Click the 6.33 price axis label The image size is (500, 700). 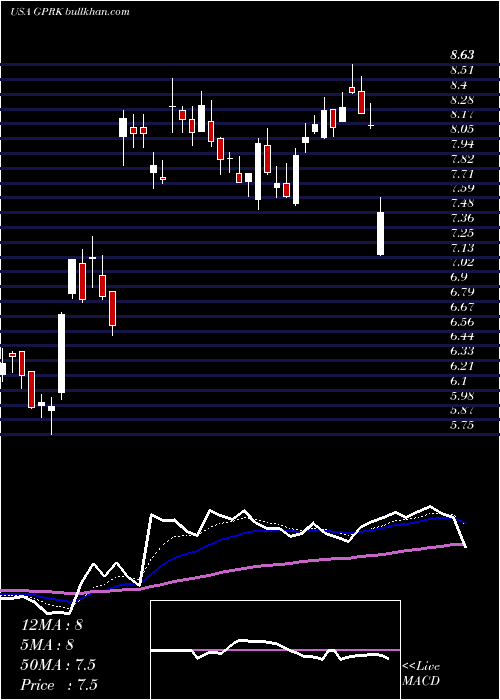(x=462, y=351)
